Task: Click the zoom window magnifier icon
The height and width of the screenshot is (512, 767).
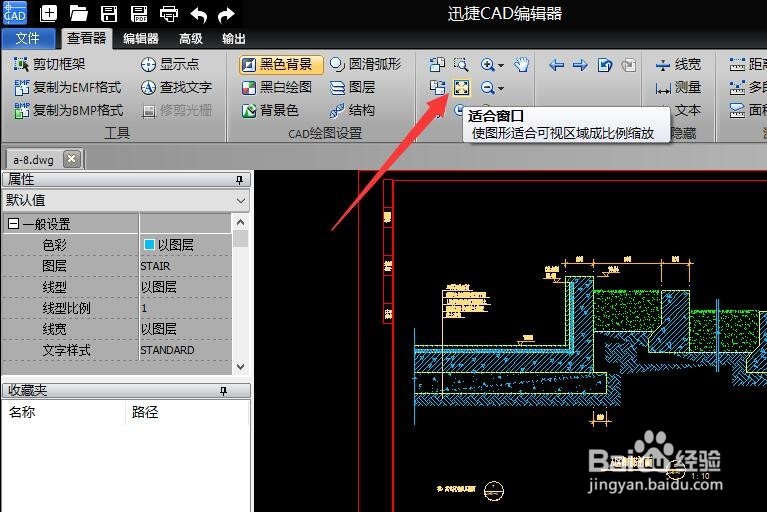Action: (461, 65)
